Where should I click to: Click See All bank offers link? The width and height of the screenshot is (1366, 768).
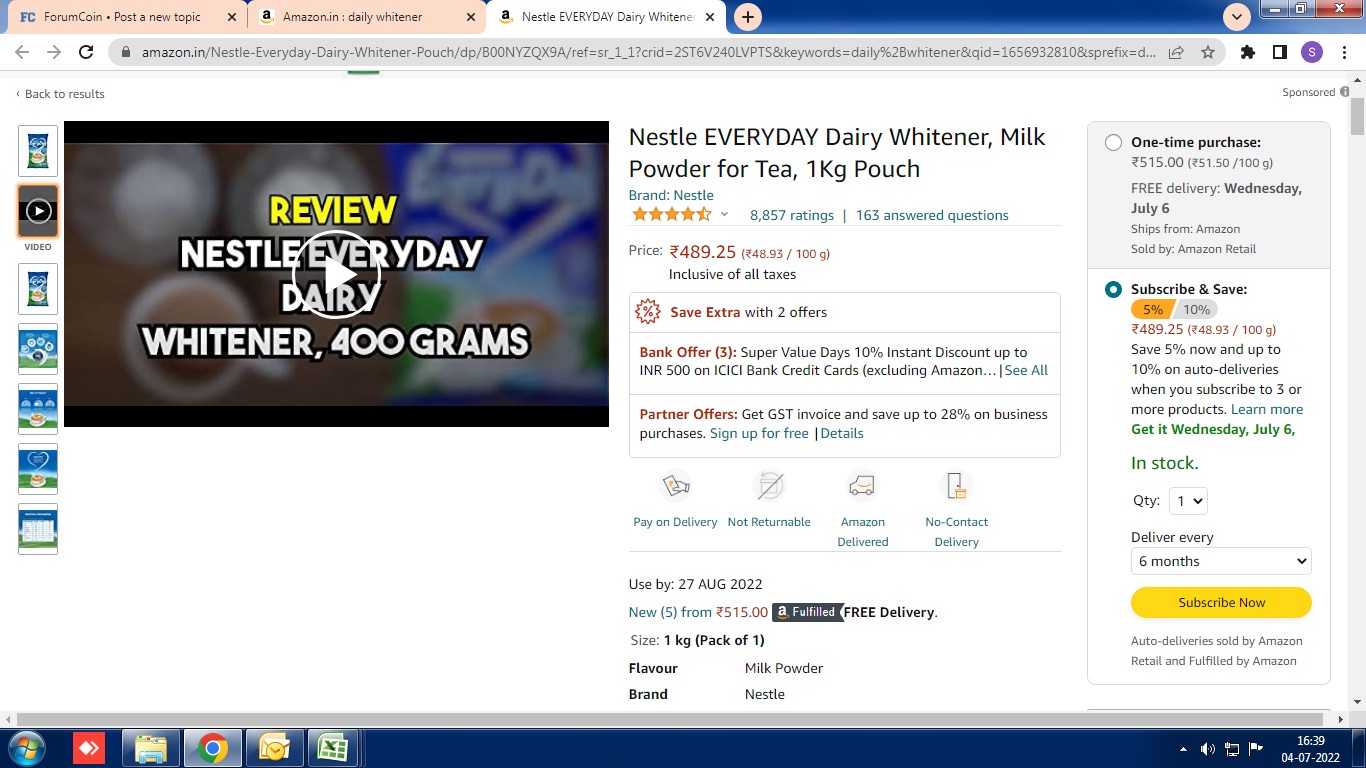click(1026, 370)
